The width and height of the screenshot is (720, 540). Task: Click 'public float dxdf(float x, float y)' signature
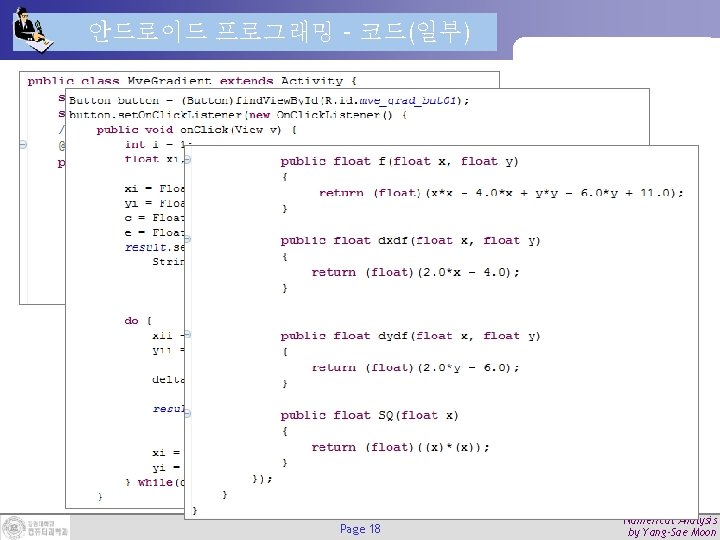[410, 241]
